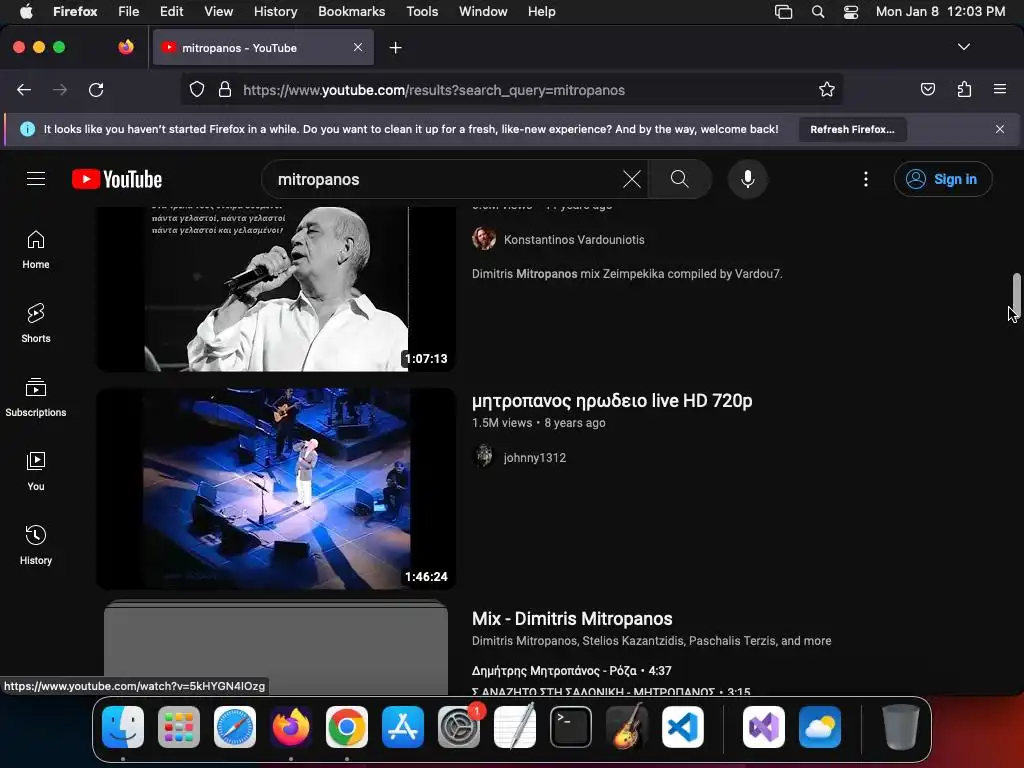Open macOS Control Center

coord(851,11)
